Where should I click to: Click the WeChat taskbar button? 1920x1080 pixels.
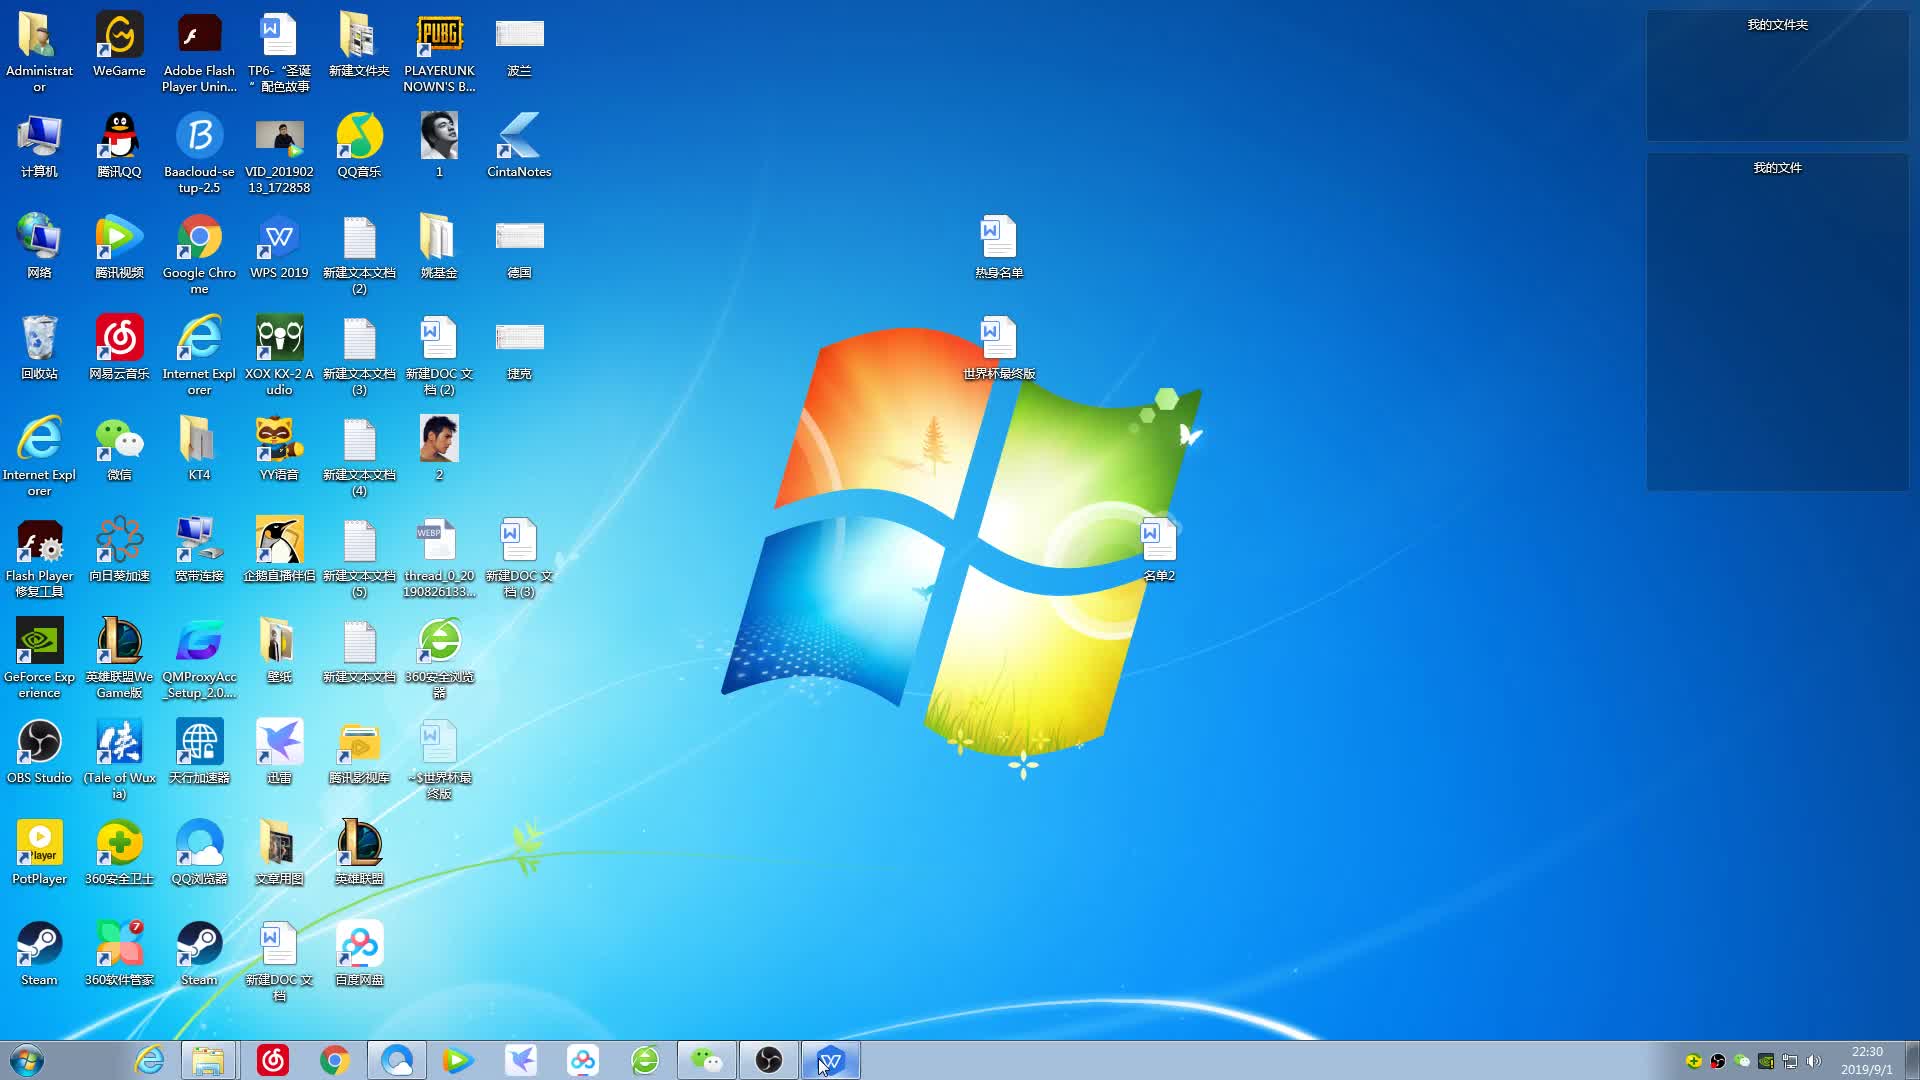[707, 1060]
